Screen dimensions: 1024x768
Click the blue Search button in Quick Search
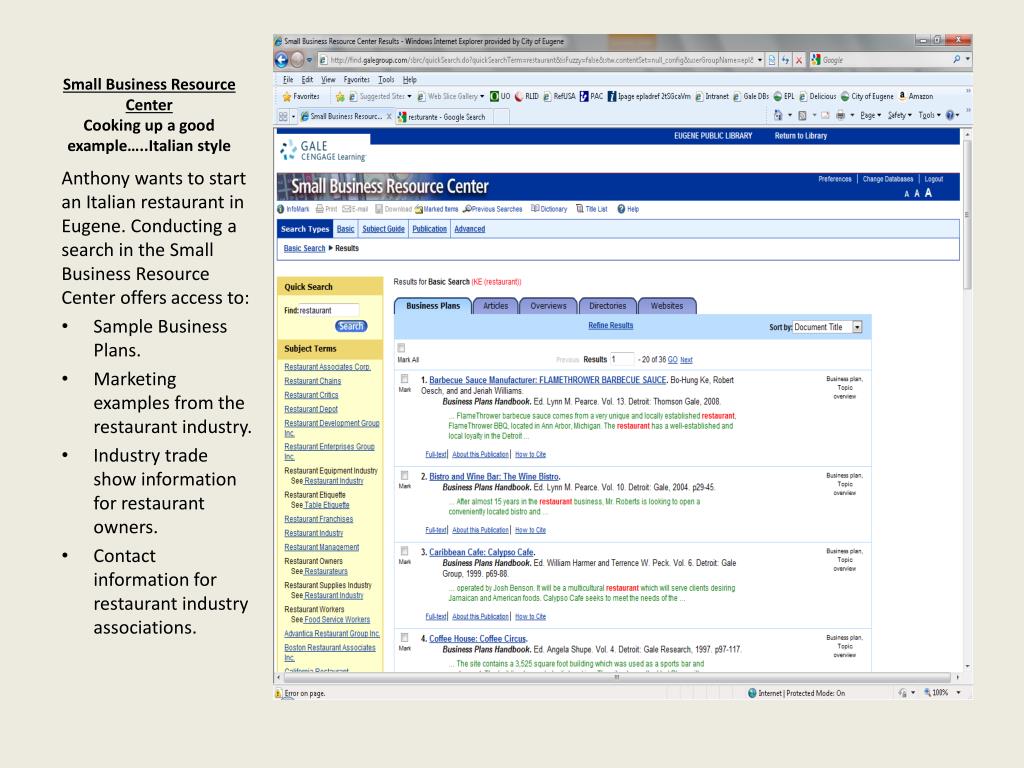(351, 327)
